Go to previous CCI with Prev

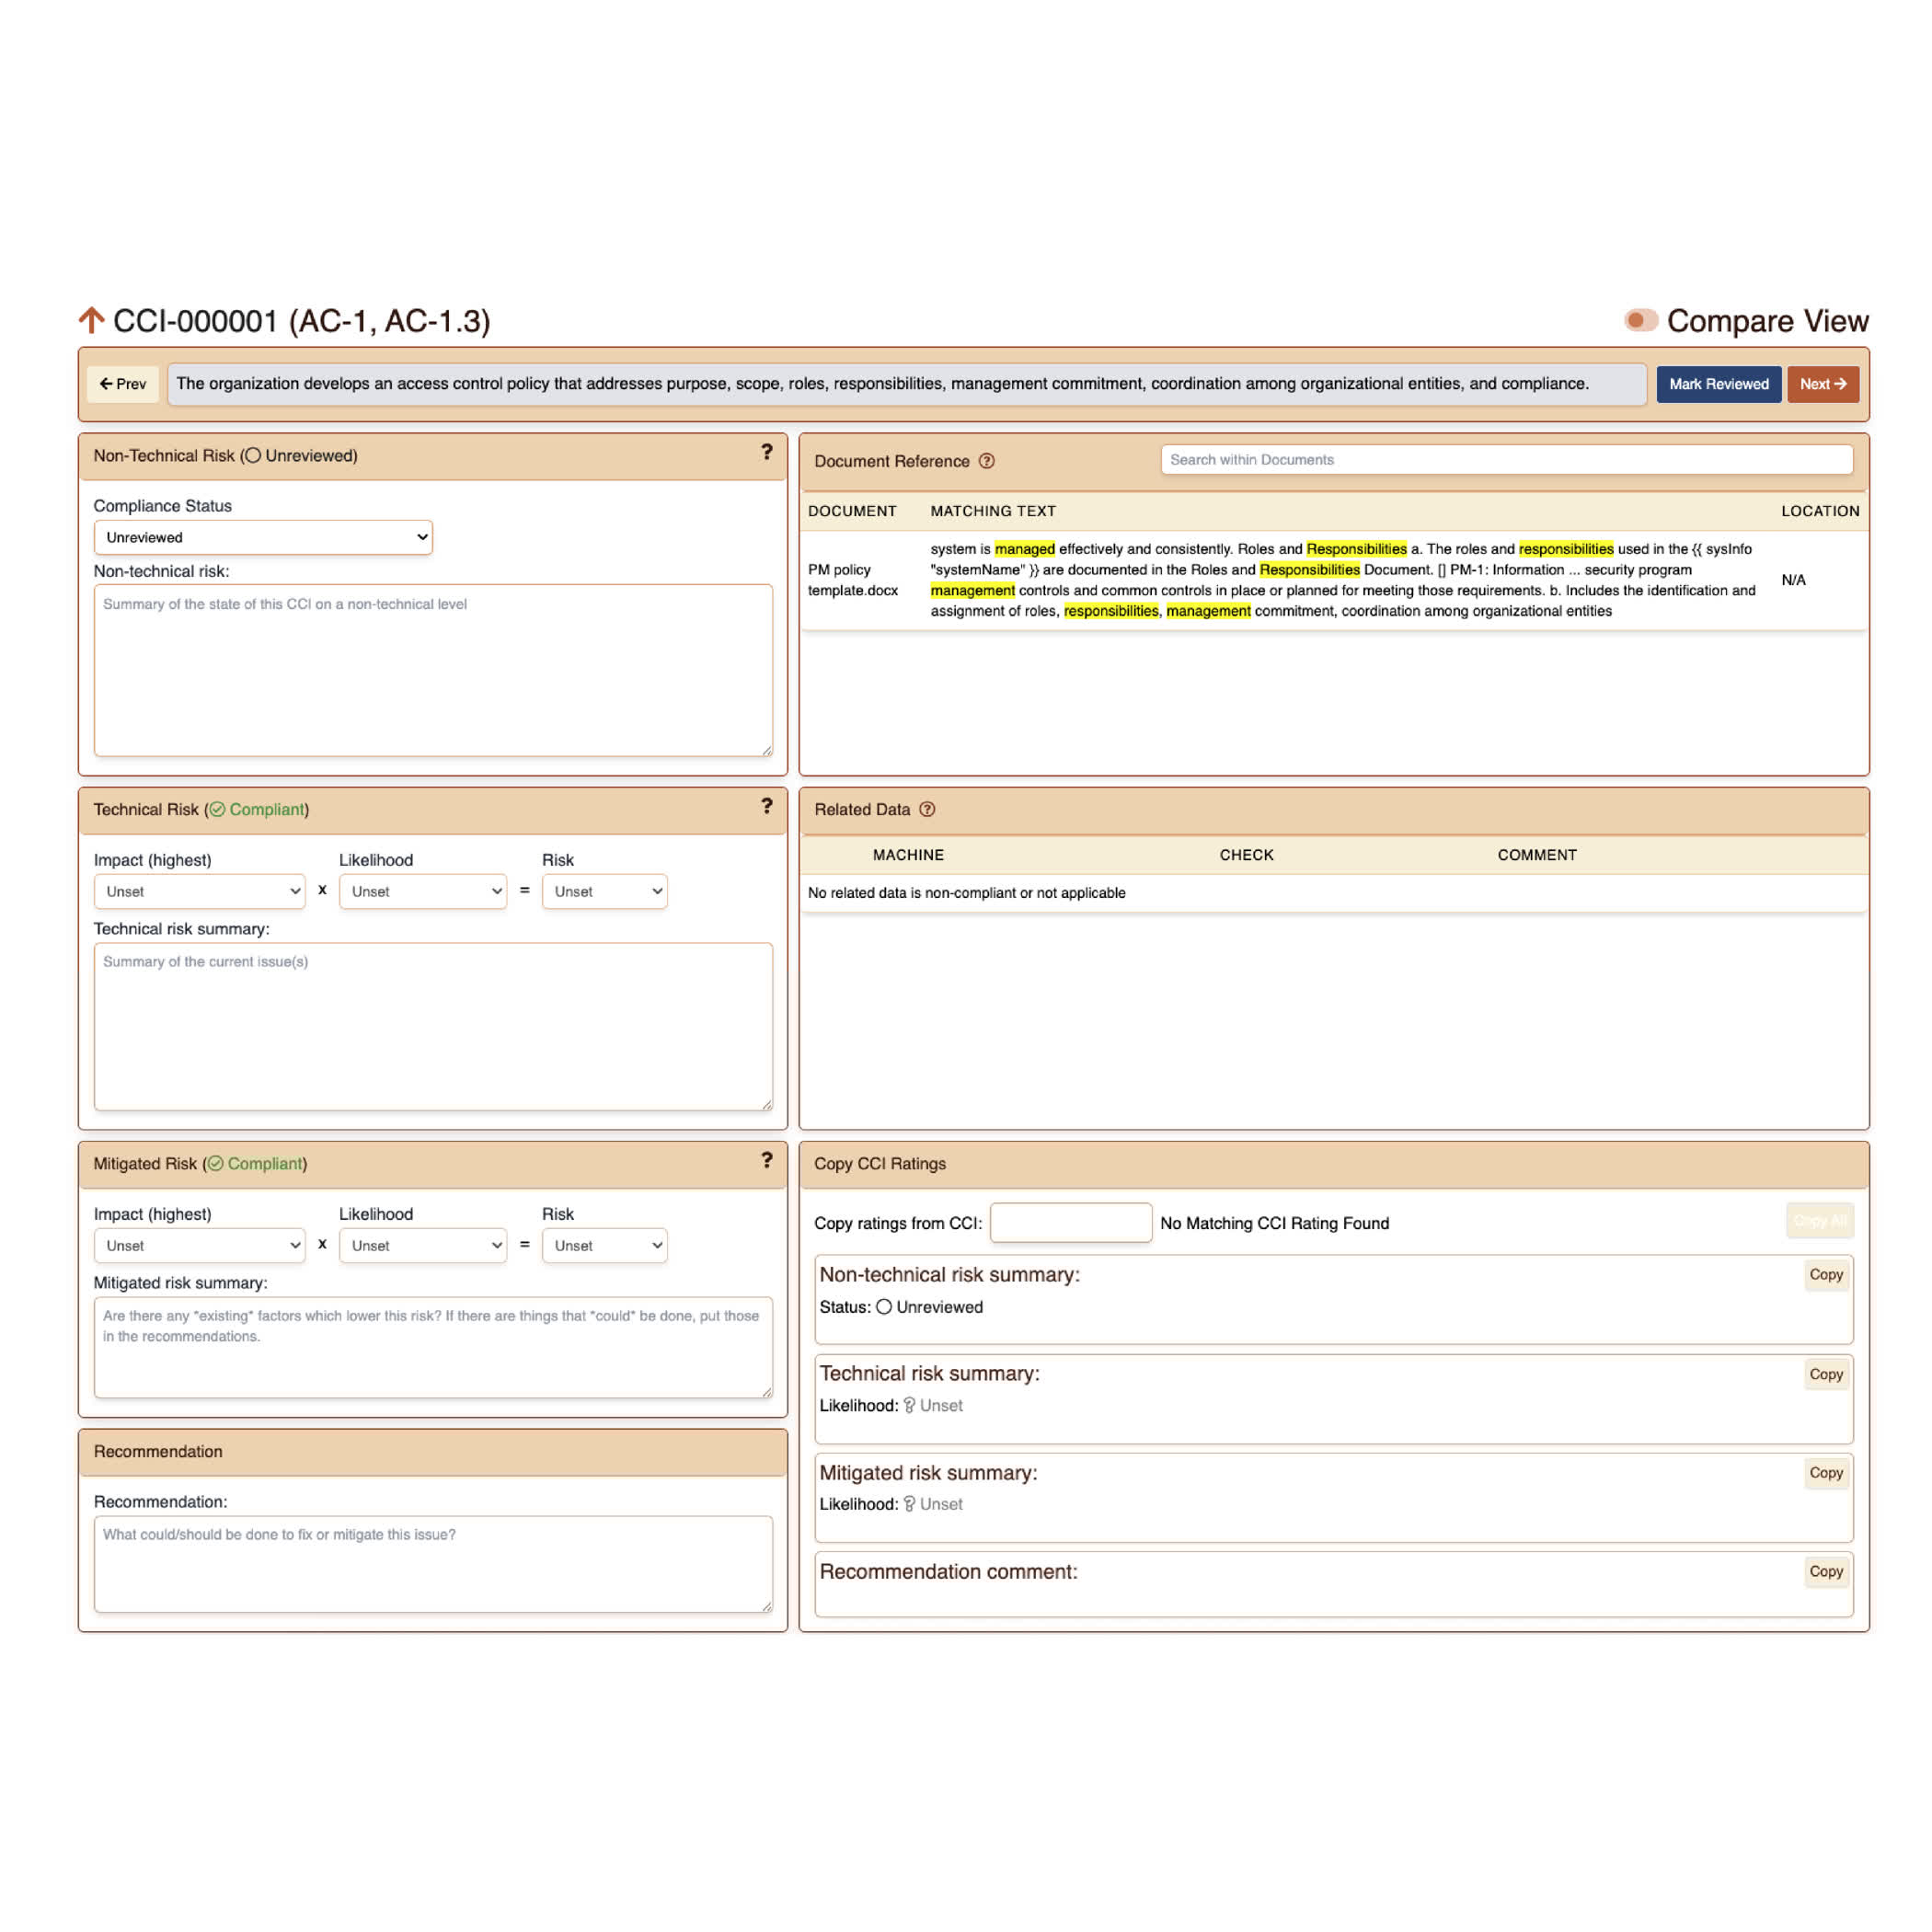click(123, 384)
